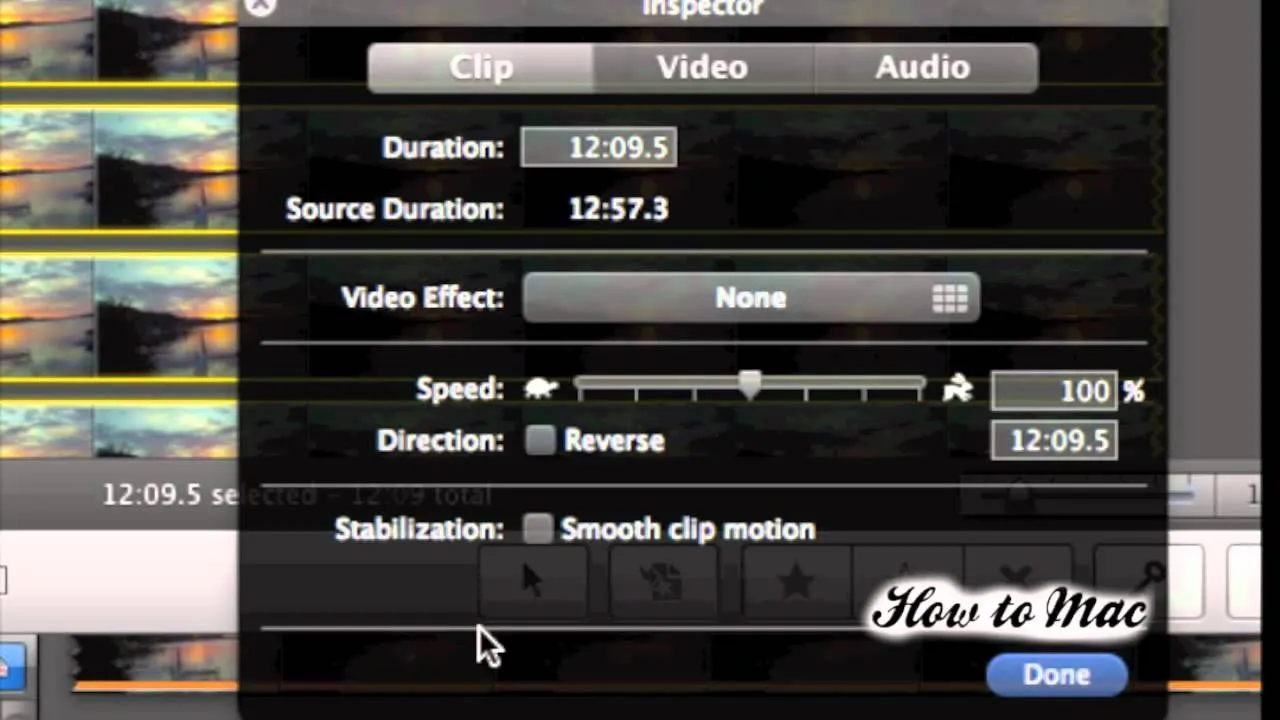Click the rabbit fast-speed icon
1280x720 pixels.
pyautogui.click(x=957, y=389)
